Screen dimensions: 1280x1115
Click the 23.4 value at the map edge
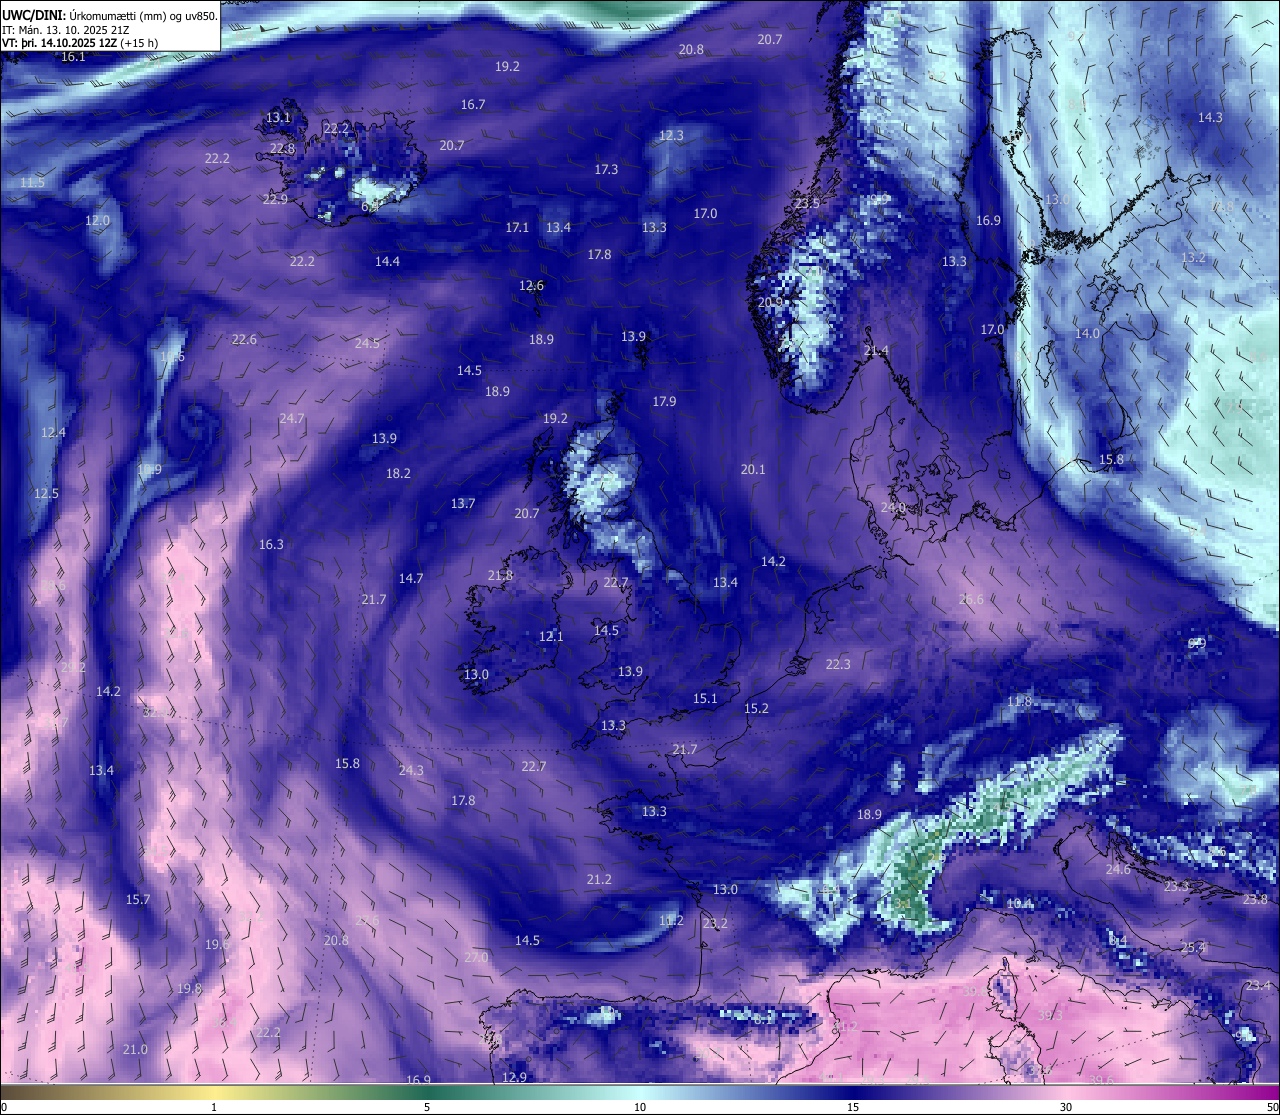(x=1258, y=986)
